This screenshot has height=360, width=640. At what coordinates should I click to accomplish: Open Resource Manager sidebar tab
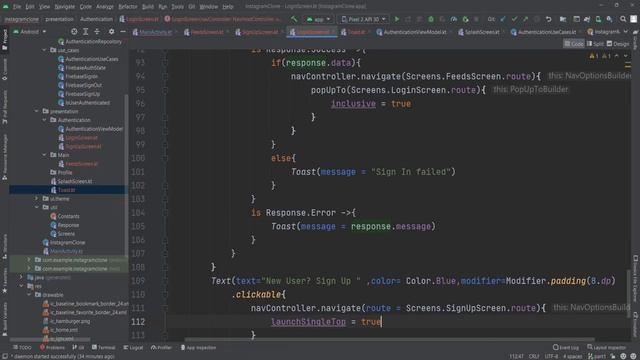coord(4,157)
